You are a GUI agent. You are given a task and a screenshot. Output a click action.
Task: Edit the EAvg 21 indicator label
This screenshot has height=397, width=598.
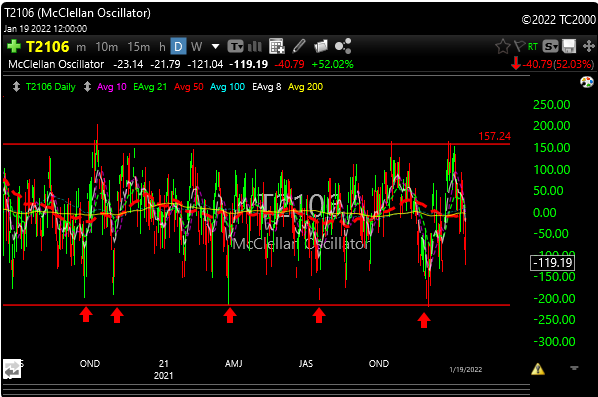(150, 87)
